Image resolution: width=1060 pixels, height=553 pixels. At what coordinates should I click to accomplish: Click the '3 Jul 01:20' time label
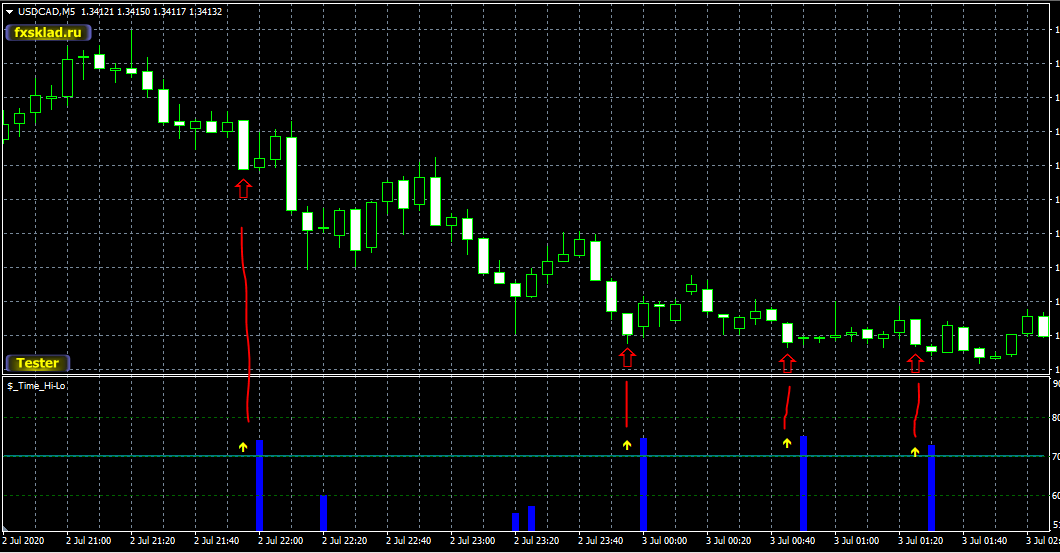[921, 541]
